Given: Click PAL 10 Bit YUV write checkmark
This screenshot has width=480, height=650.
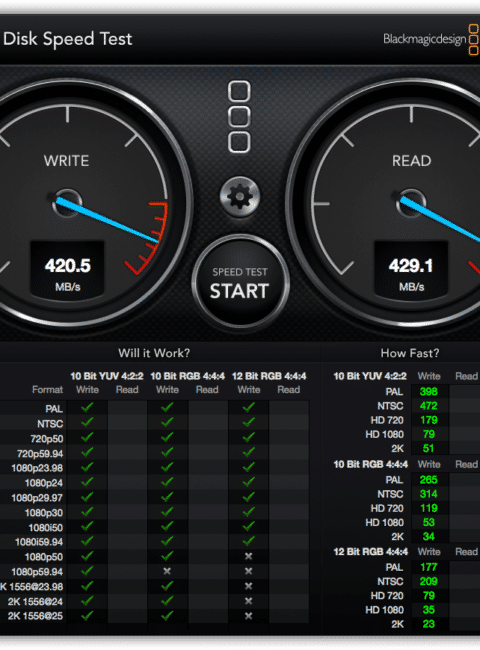Looking at the screenshot, I should click(87, 407).
